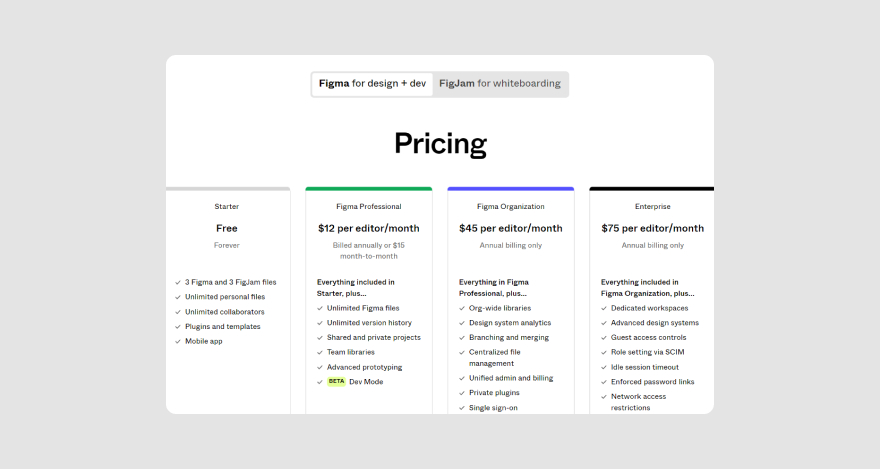Click 'Everything included in Starter, plus...' text
This screenshot has width=880, height=469.
point(356,288)
